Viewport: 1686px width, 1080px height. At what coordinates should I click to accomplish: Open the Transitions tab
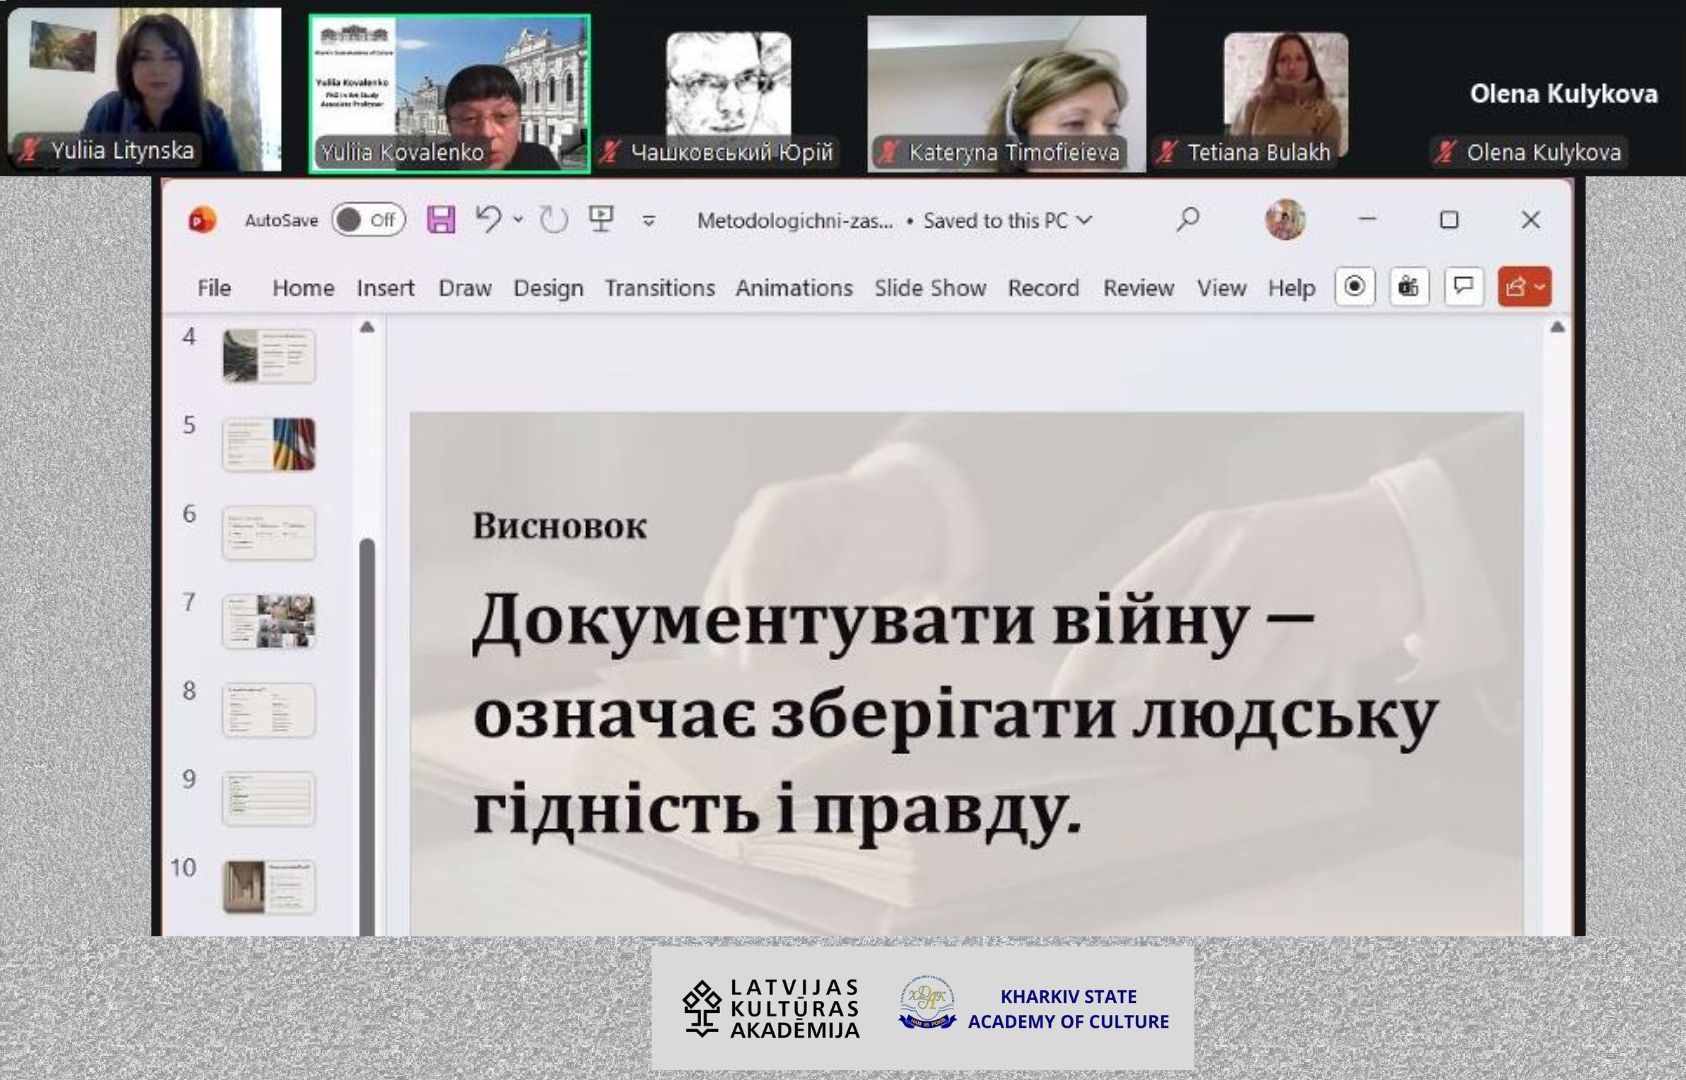click(659, 288)
